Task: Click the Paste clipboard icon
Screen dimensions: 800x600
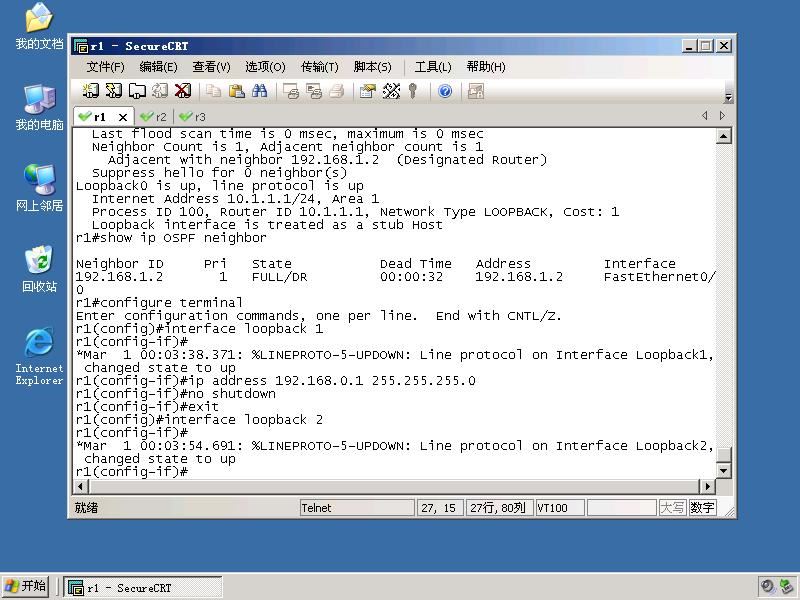Action: pyautogui.click(x=236, y=91)
